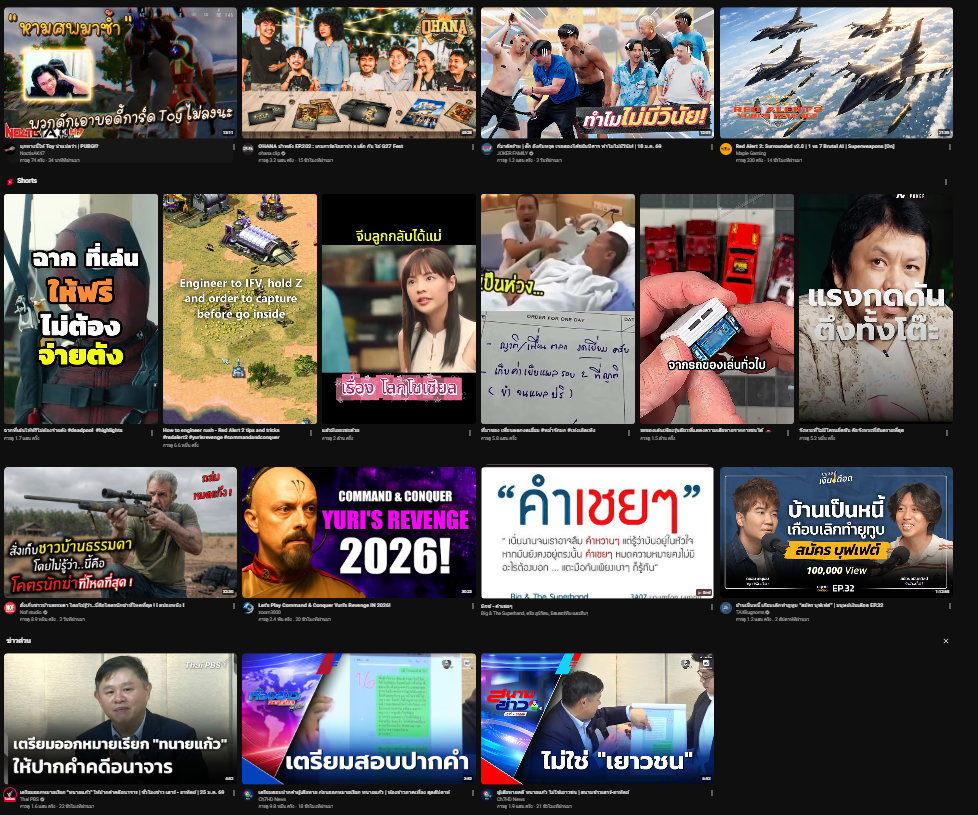Dismiss the news section with the X

(x=945, y=640)
